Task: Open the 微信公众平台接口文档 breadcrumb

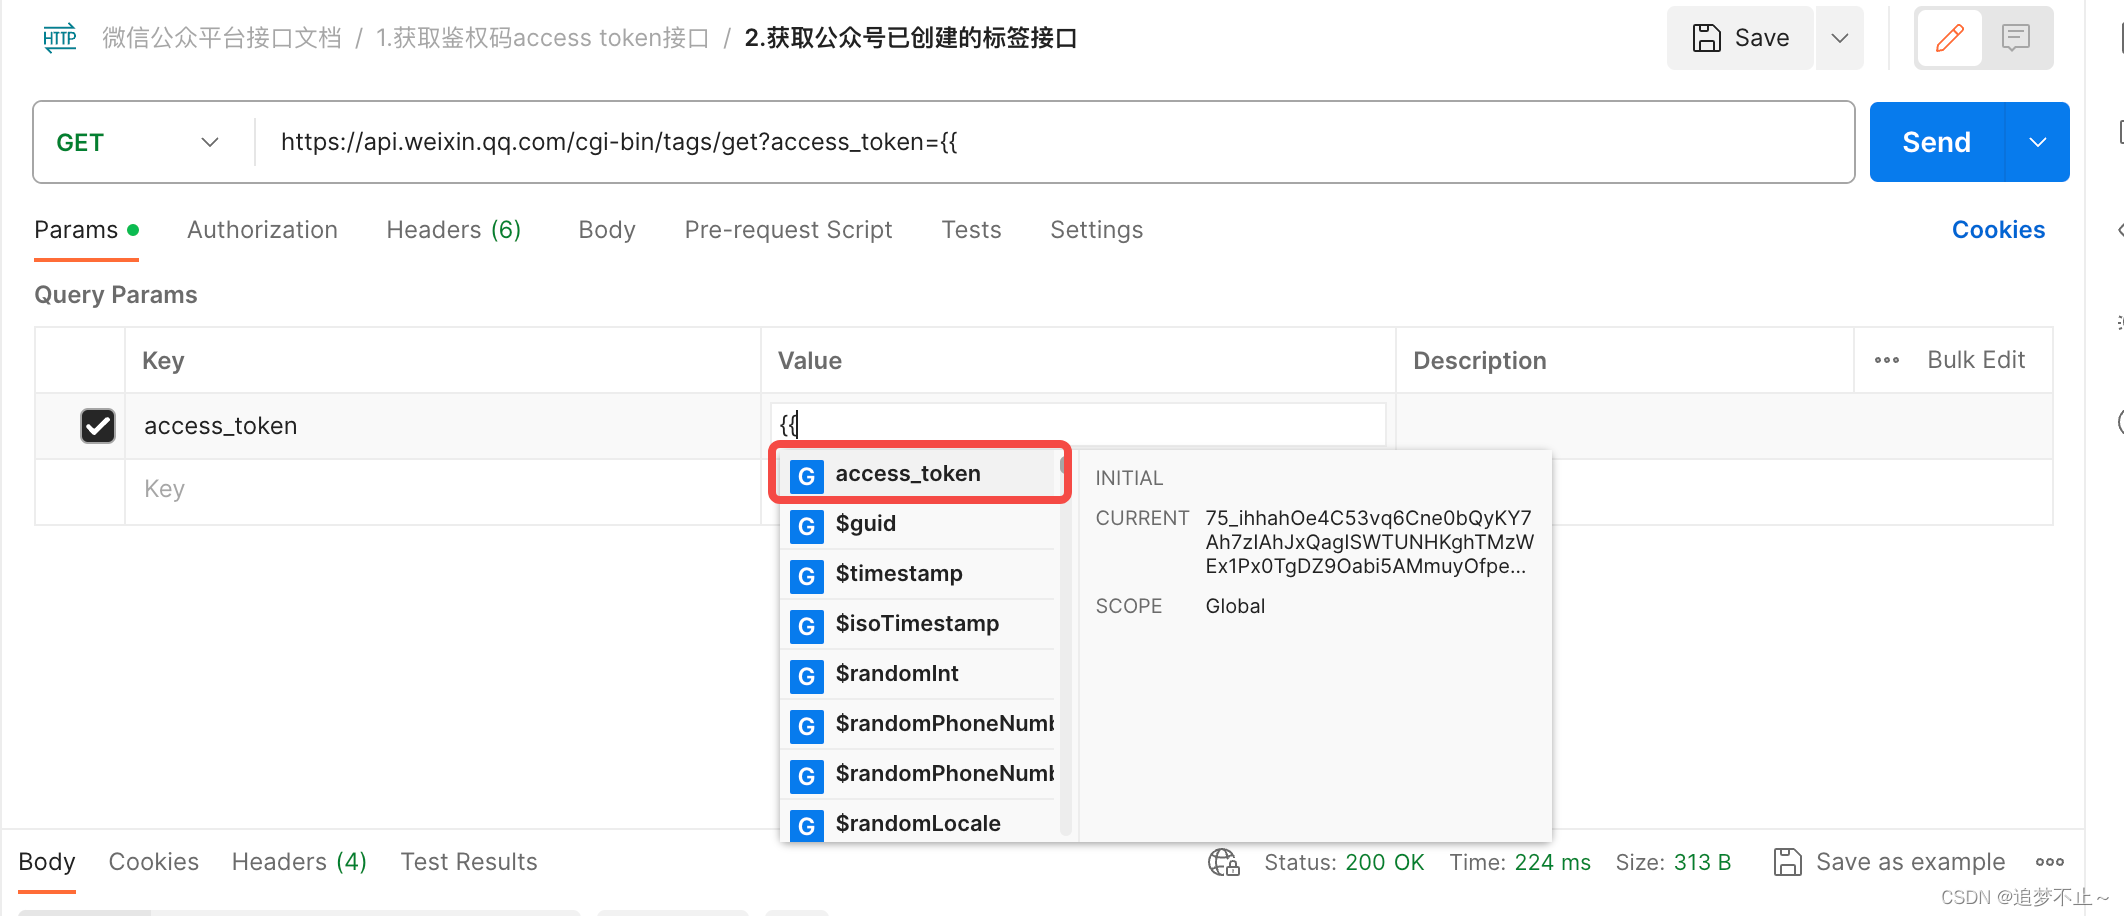Action: point(221,38)
